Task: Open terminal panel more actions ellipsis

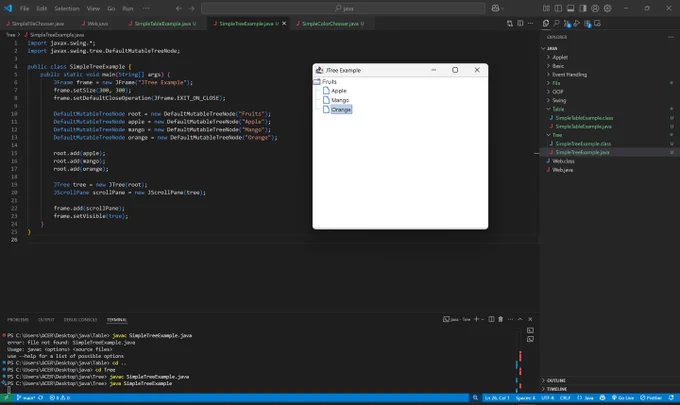Action: coord(510,319)
